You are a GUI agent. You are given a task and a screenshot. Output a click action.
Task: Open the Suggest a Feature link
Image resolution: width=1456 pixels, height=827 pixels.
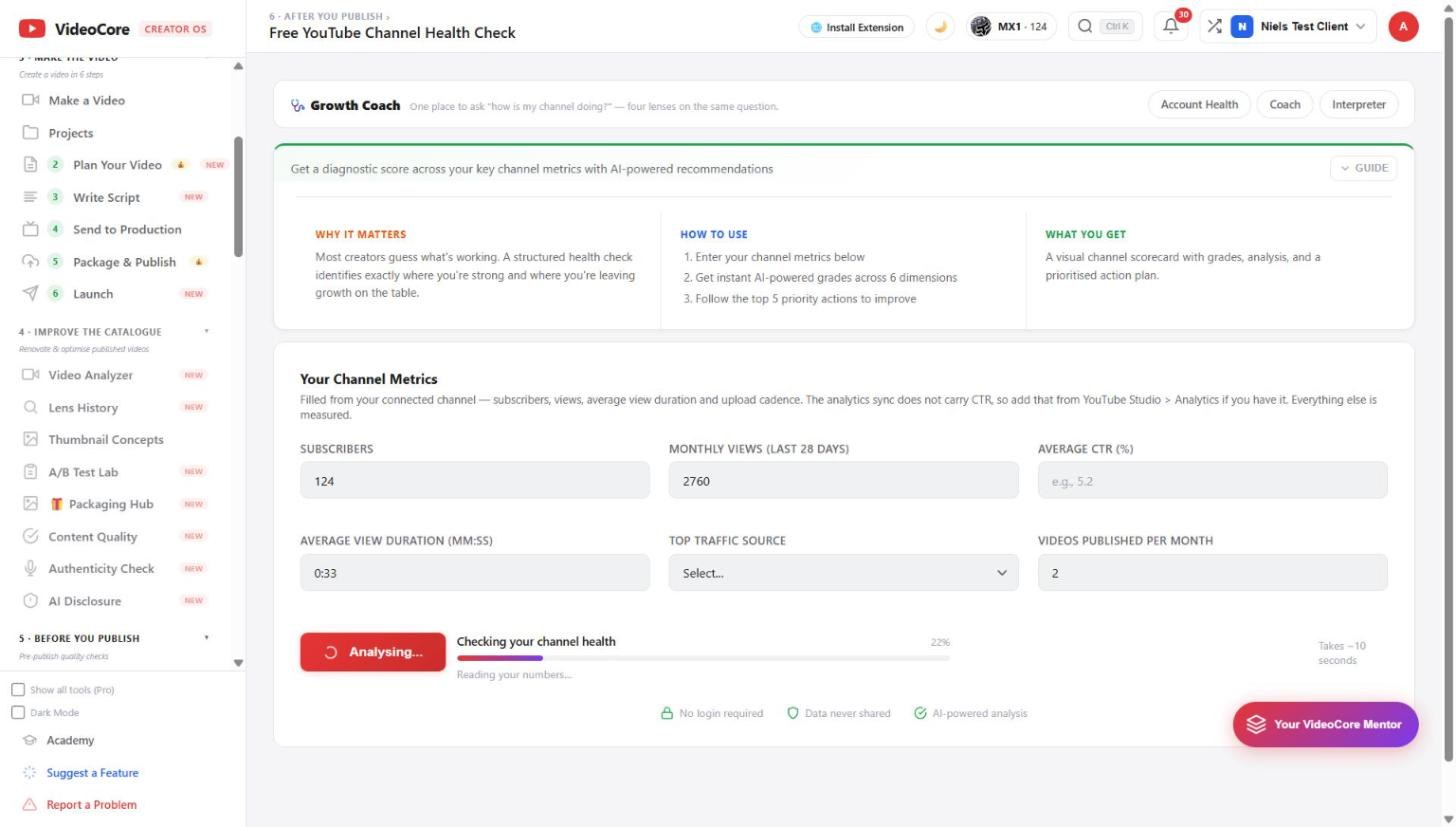click(x=92, y=773)
